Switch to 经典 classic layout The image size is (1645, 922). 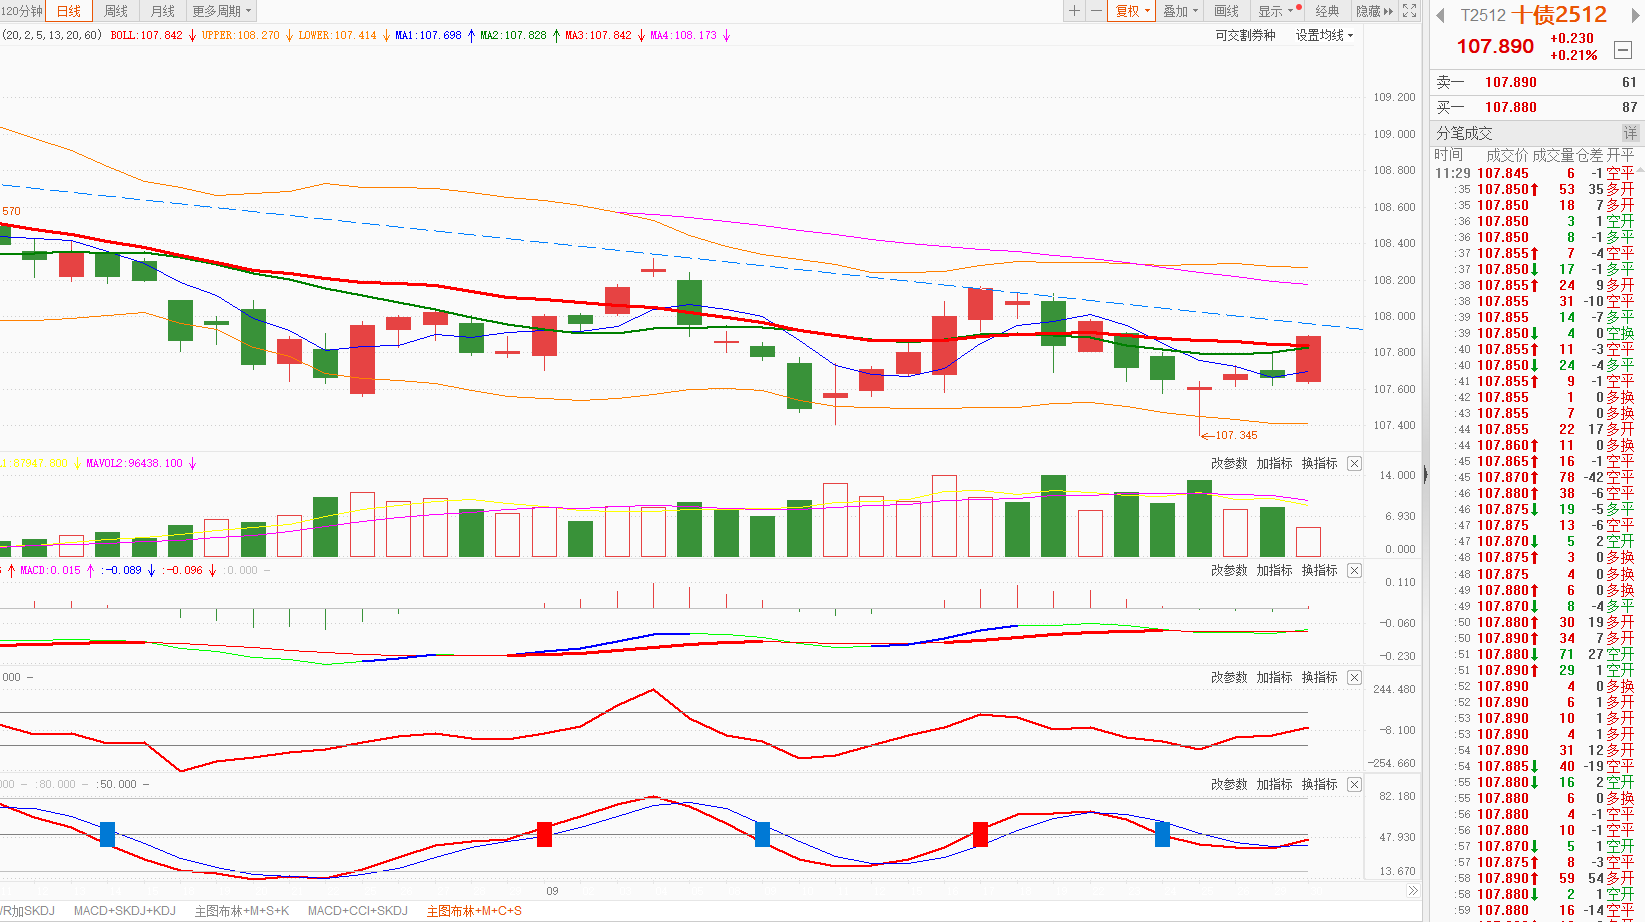click(1327, 11)
